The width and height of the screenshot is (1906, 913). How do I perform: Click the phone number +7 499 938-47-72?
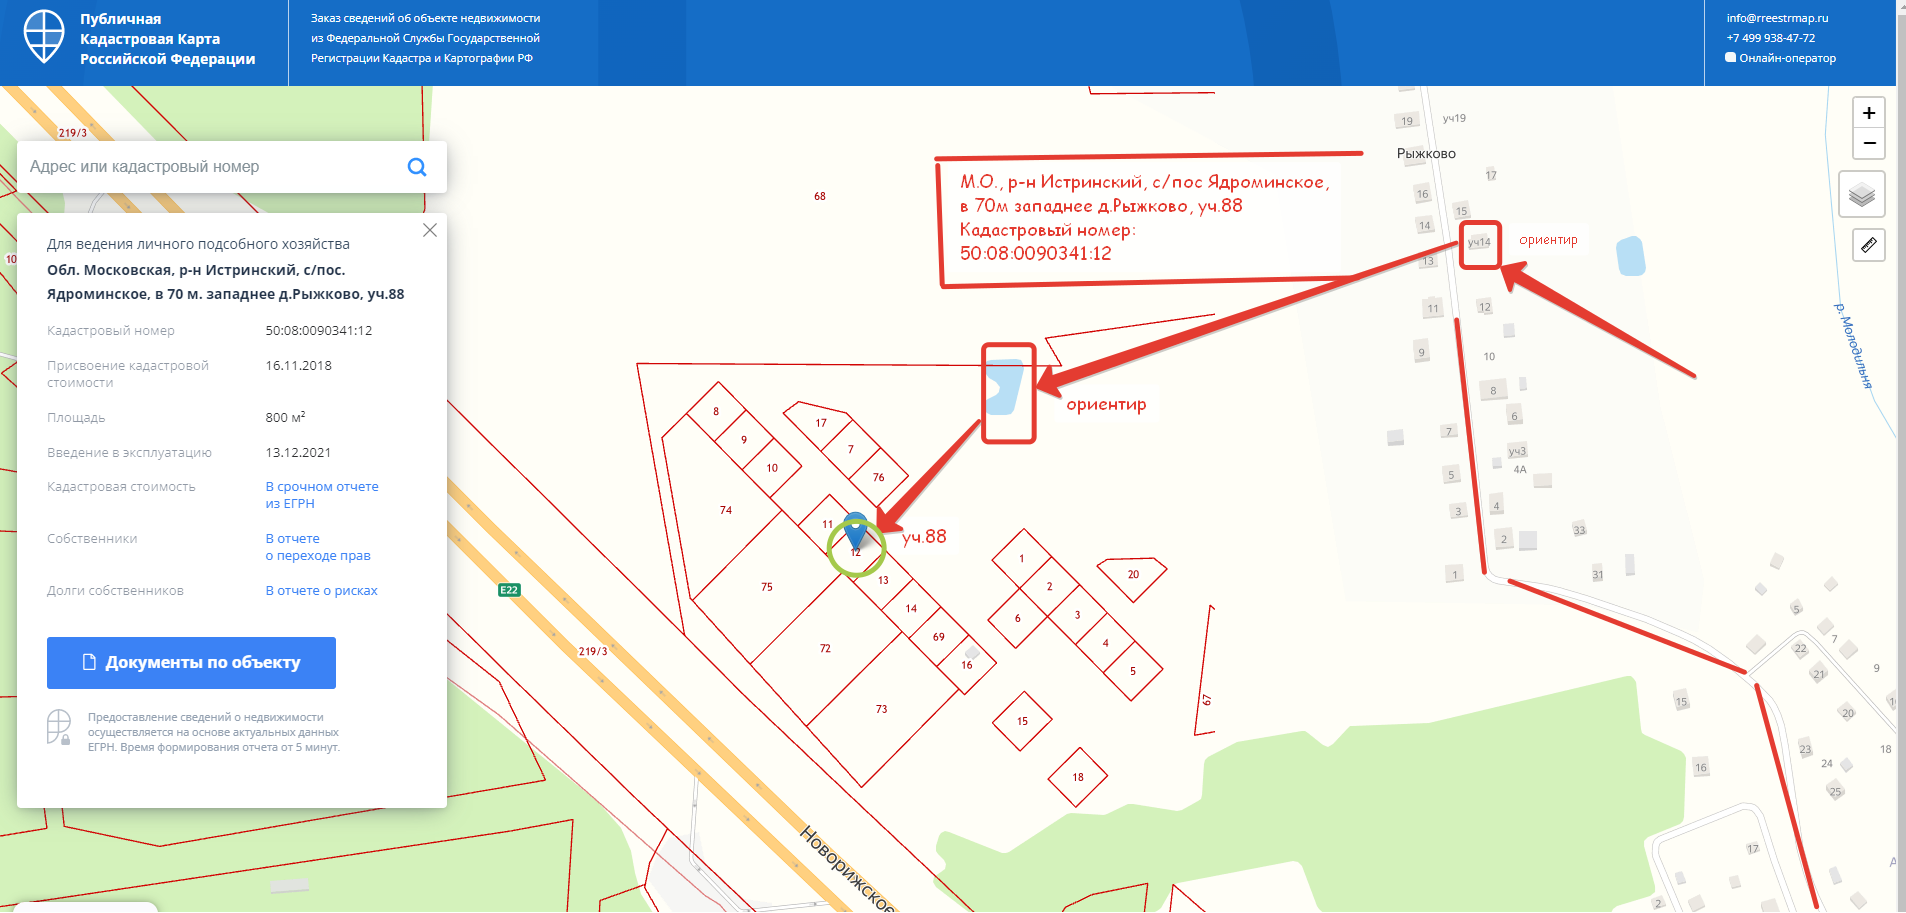1771,38
